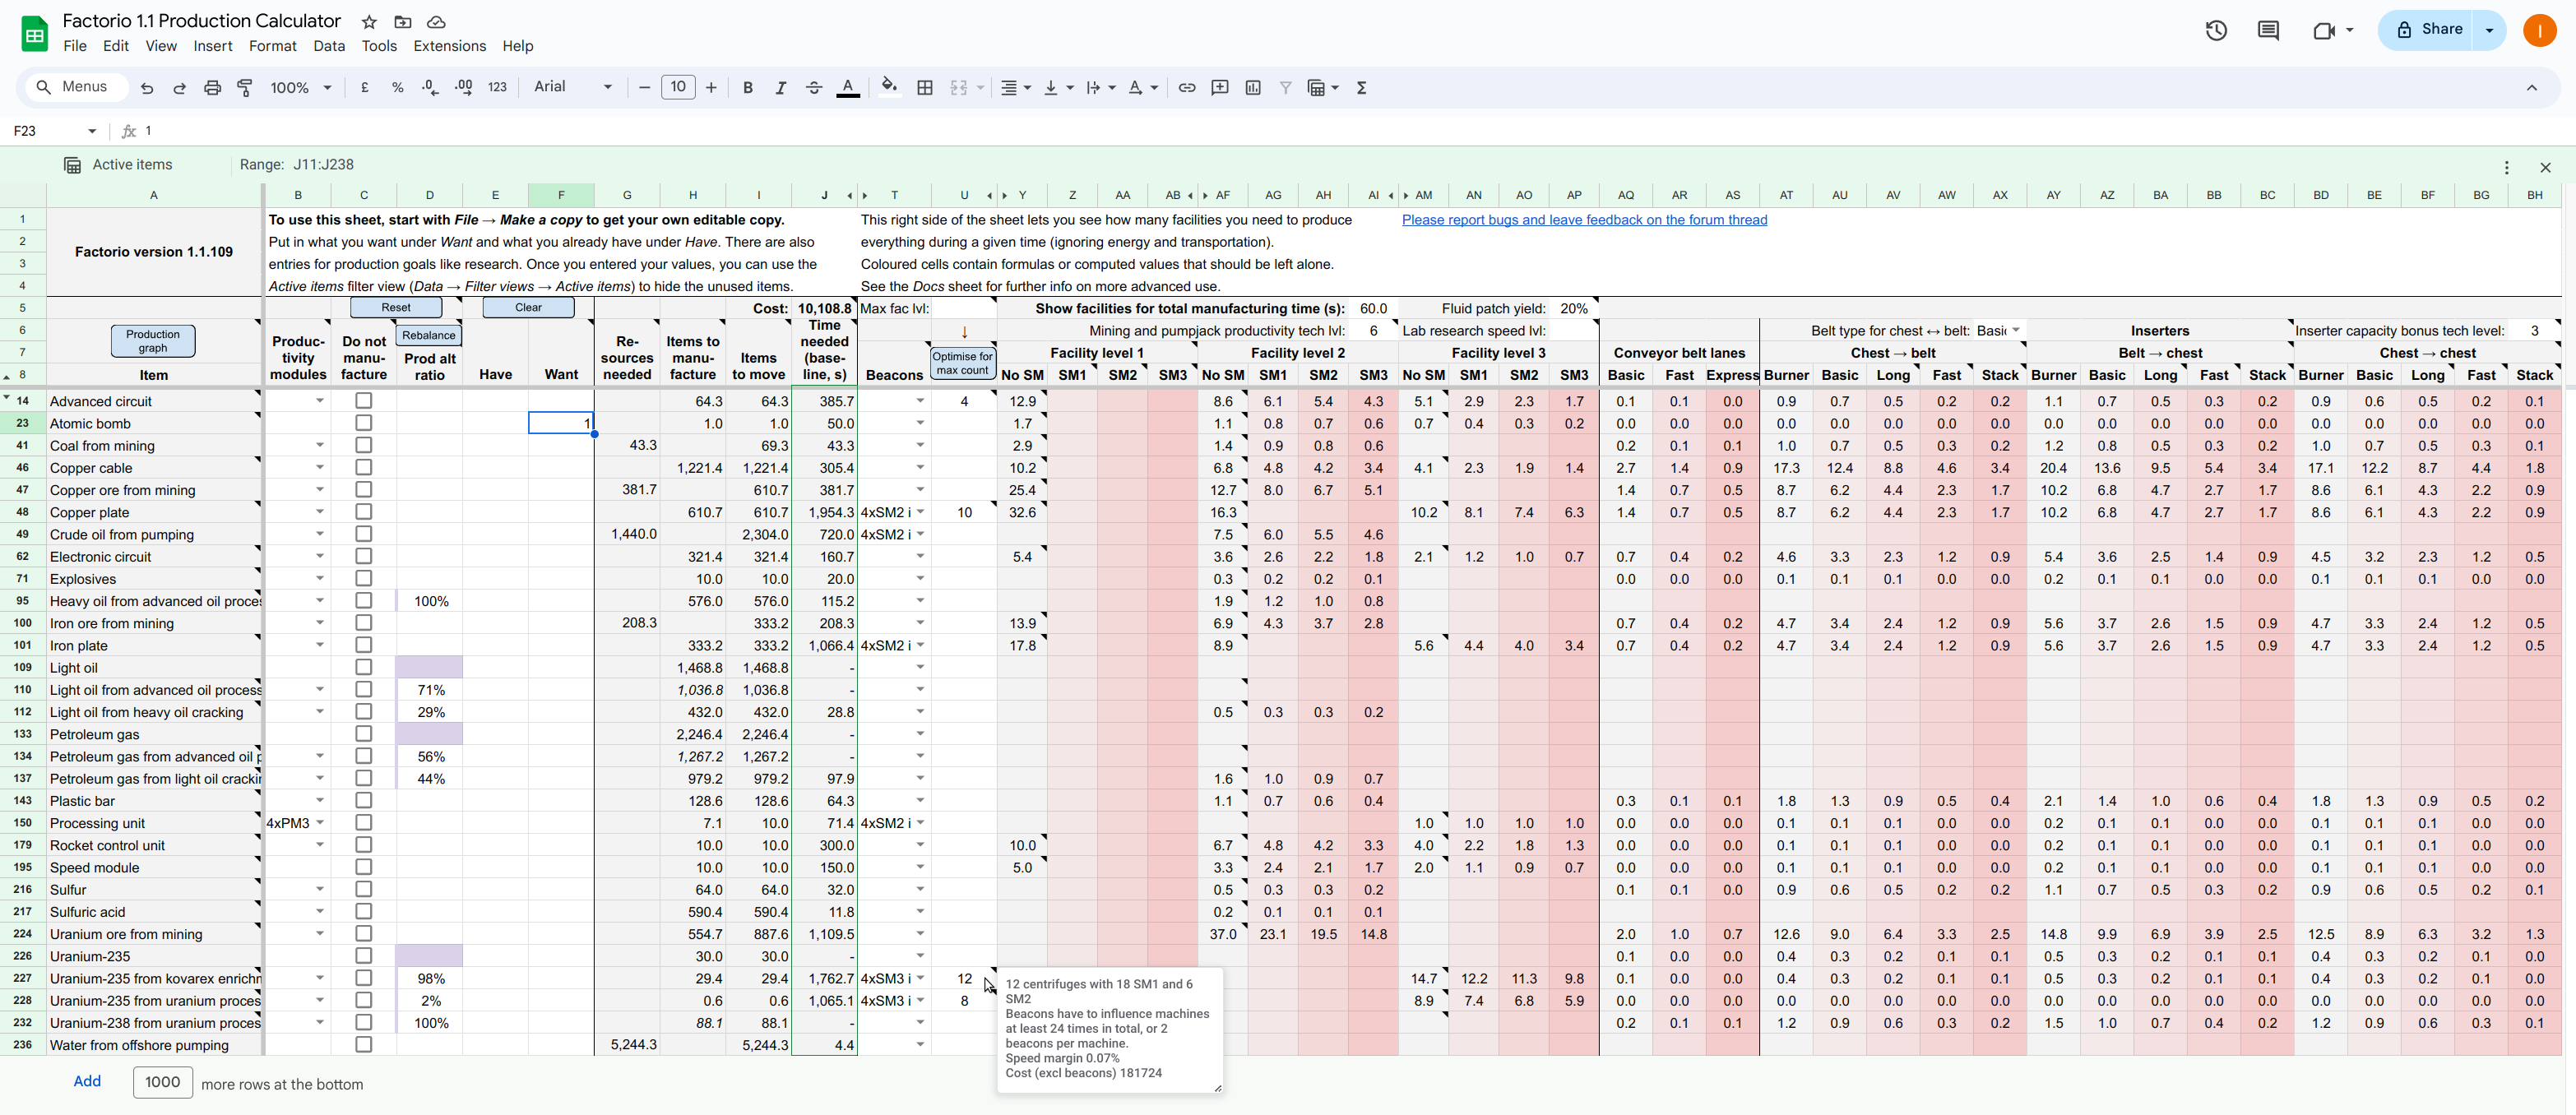Move the document to a folder
Viewport: 2576px width, 1115px height.
click(403, 22)
